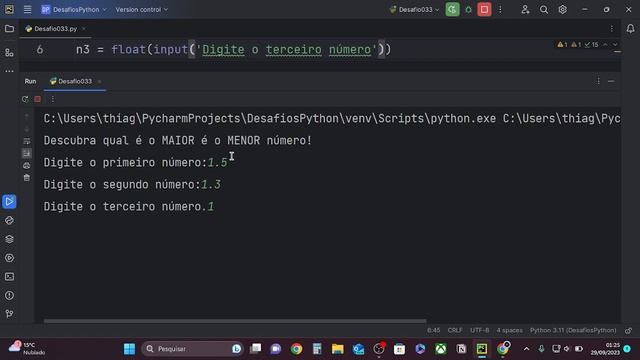Change the UTF-8 file encoding
The height and width of the screenshot is (360, 640).
click(480, 330)
